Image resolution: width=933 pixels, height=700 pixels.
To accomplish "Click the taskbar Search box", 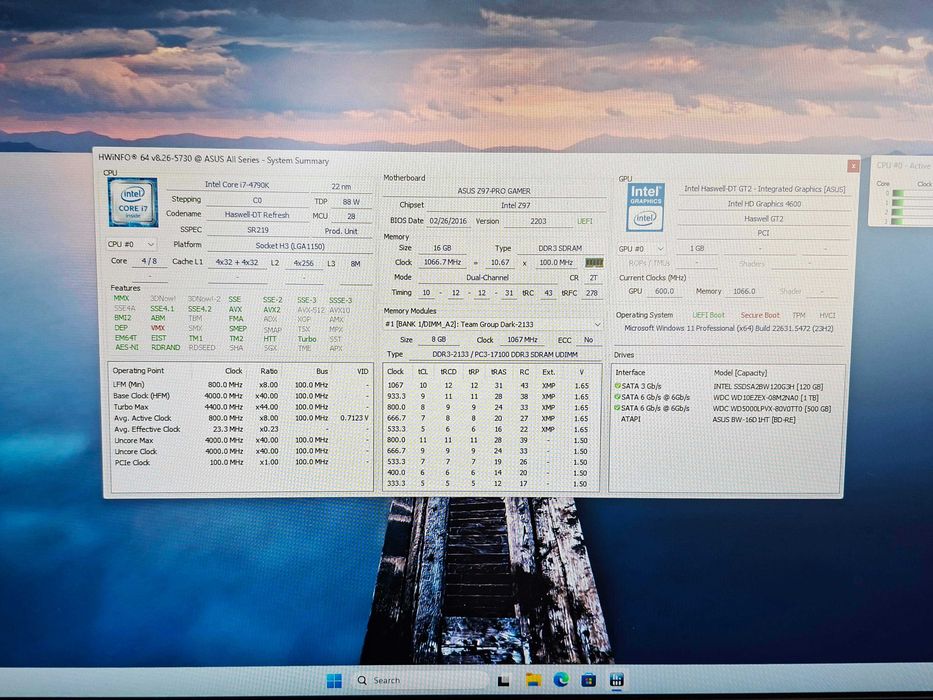I will pyautogui.click(x=419, y=680).
